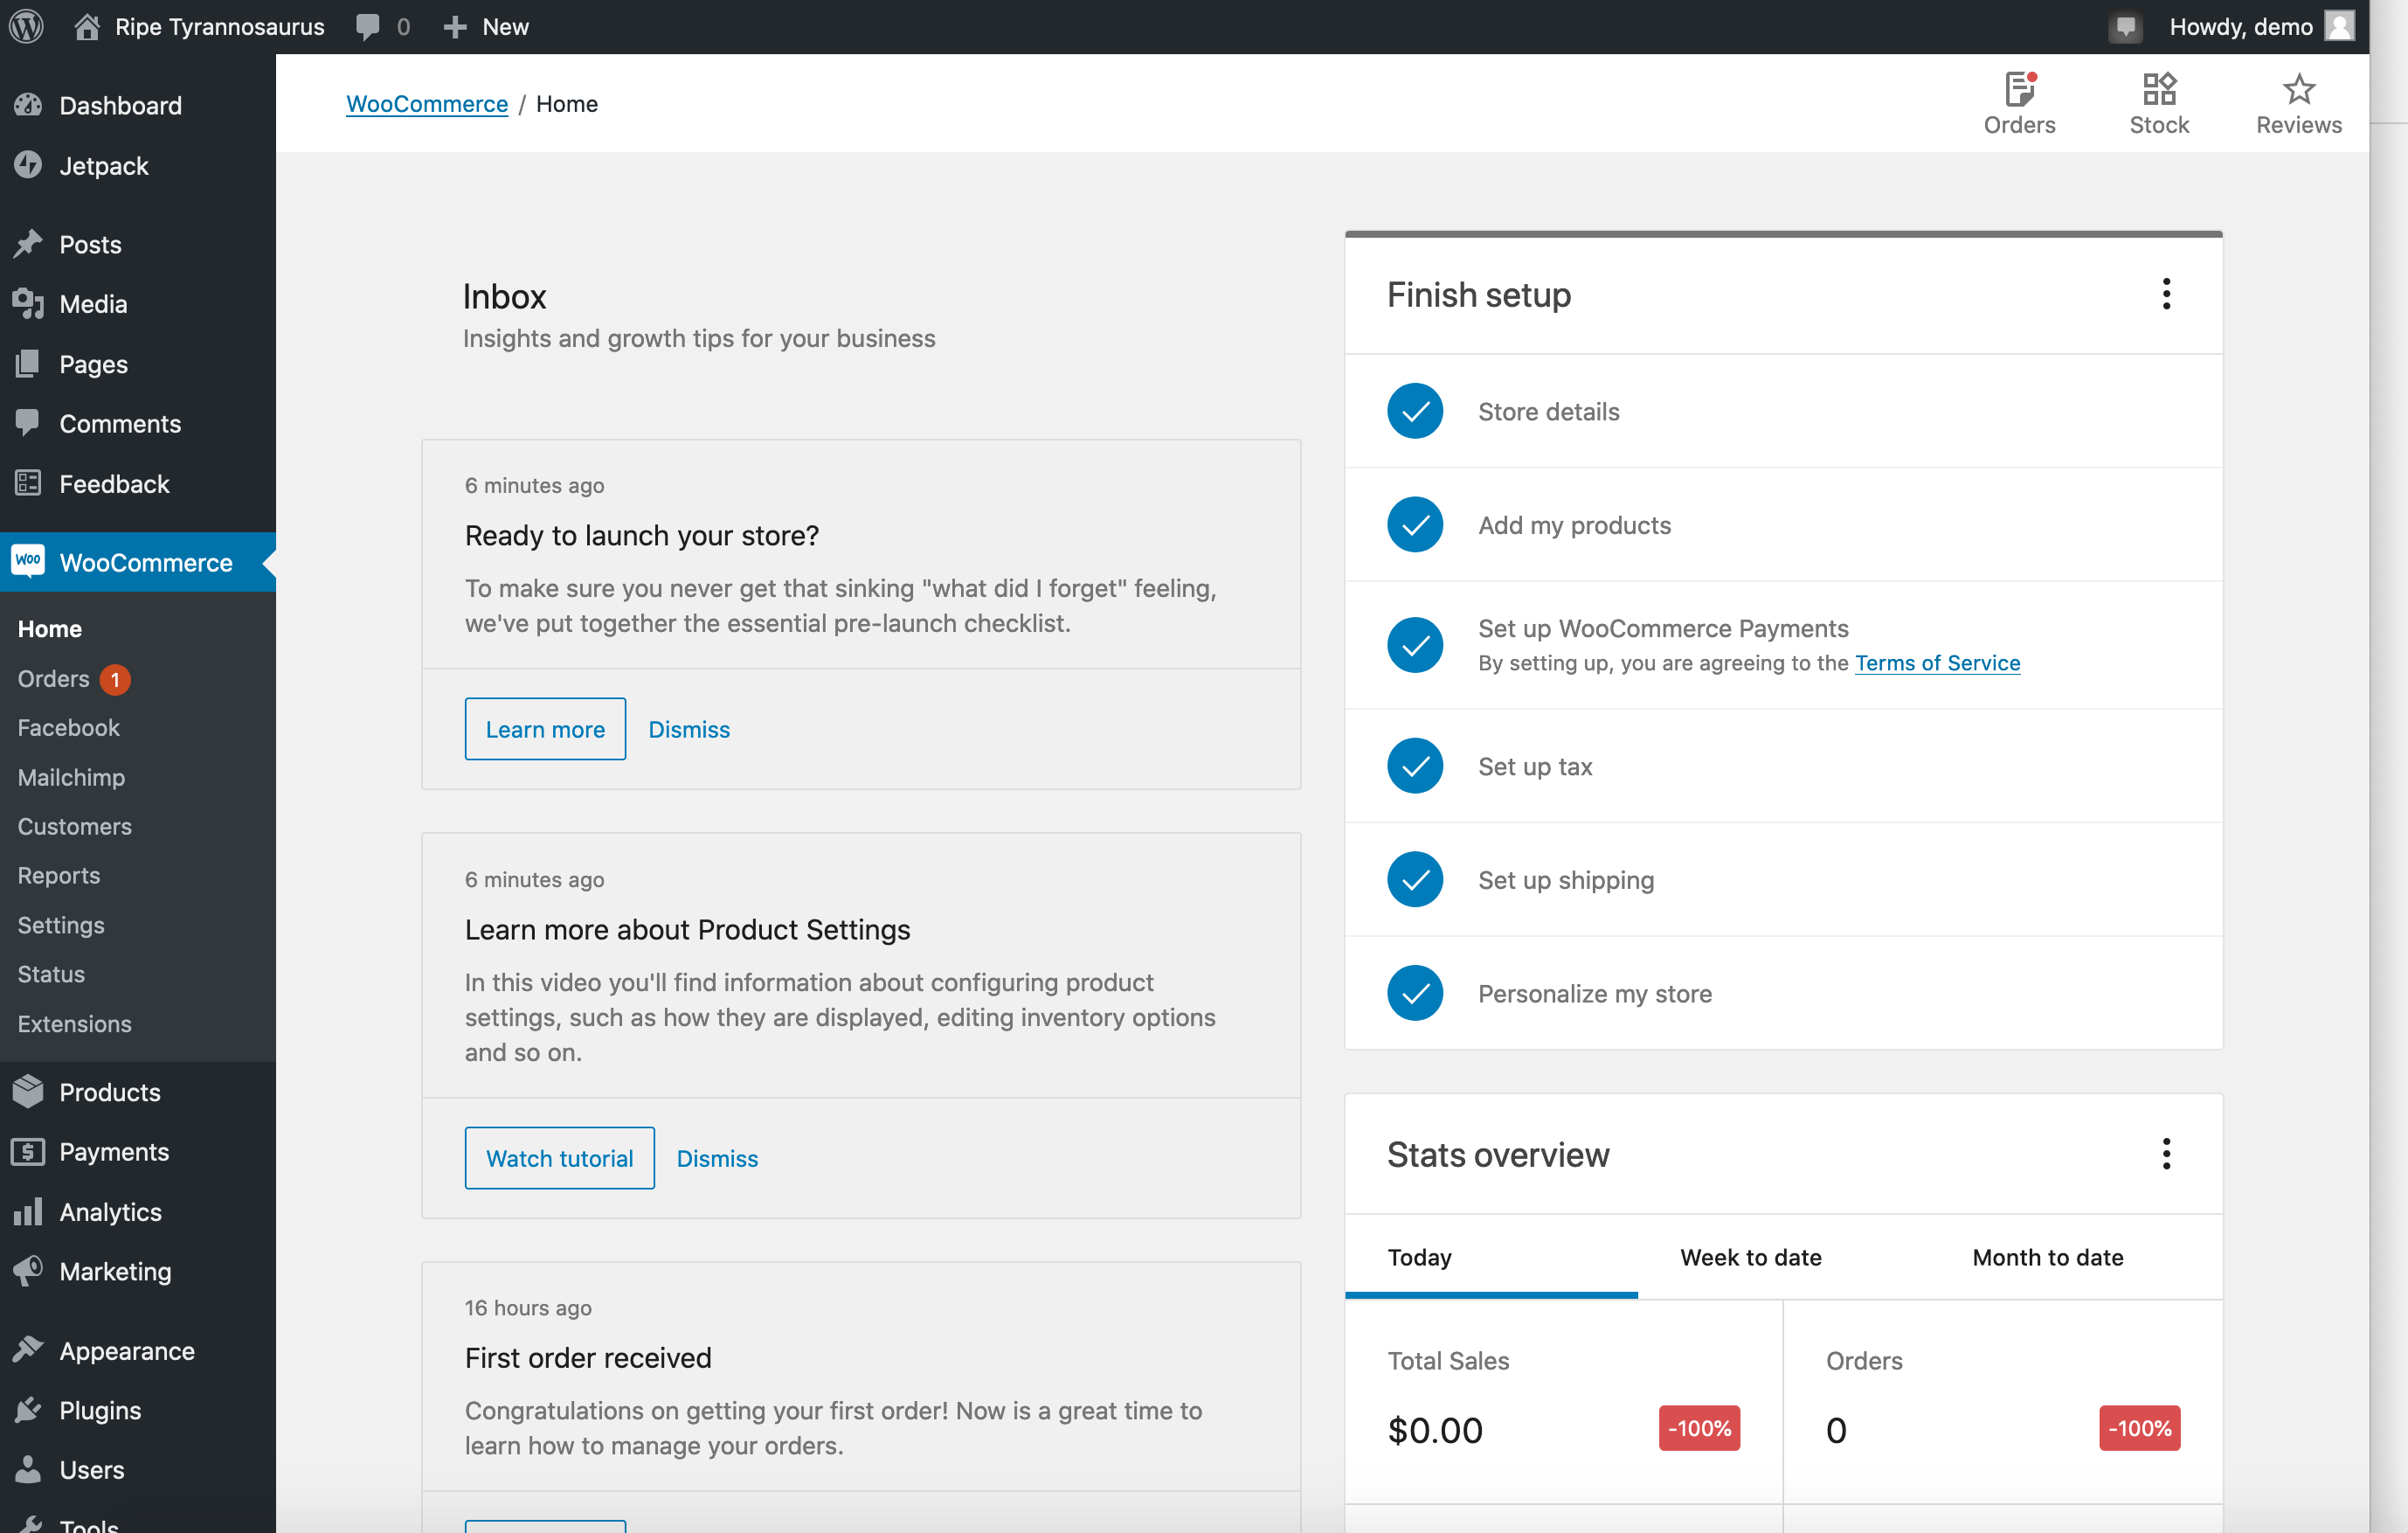Click the Set up shipping checkmark
Screen dimensions: 2408x1533
click(1414, 879)
